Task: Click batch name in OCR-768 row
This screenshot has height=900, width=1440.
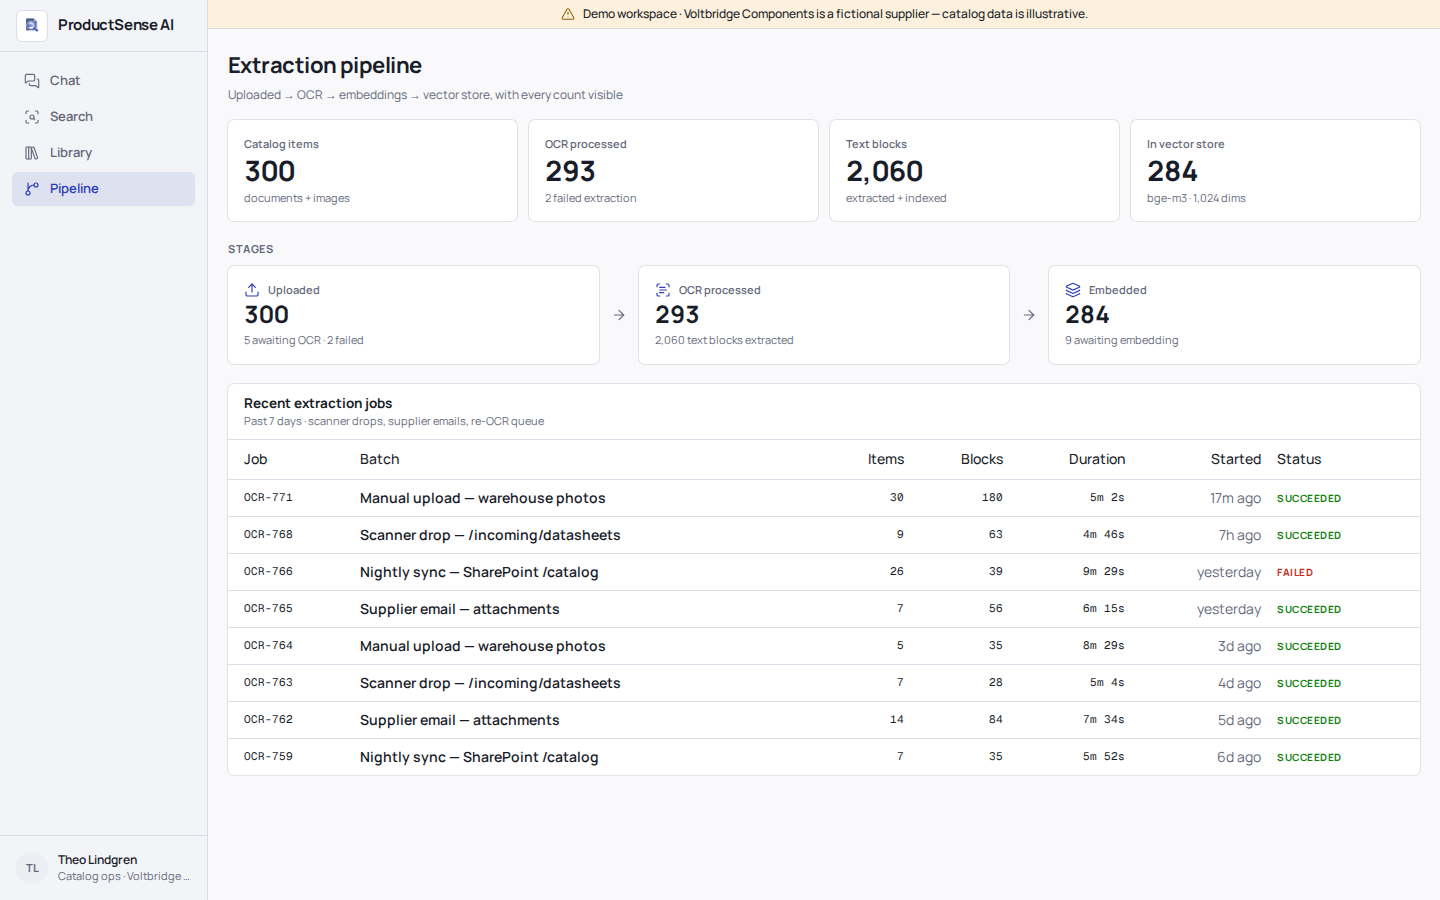Action: click(x=490, y=536)
